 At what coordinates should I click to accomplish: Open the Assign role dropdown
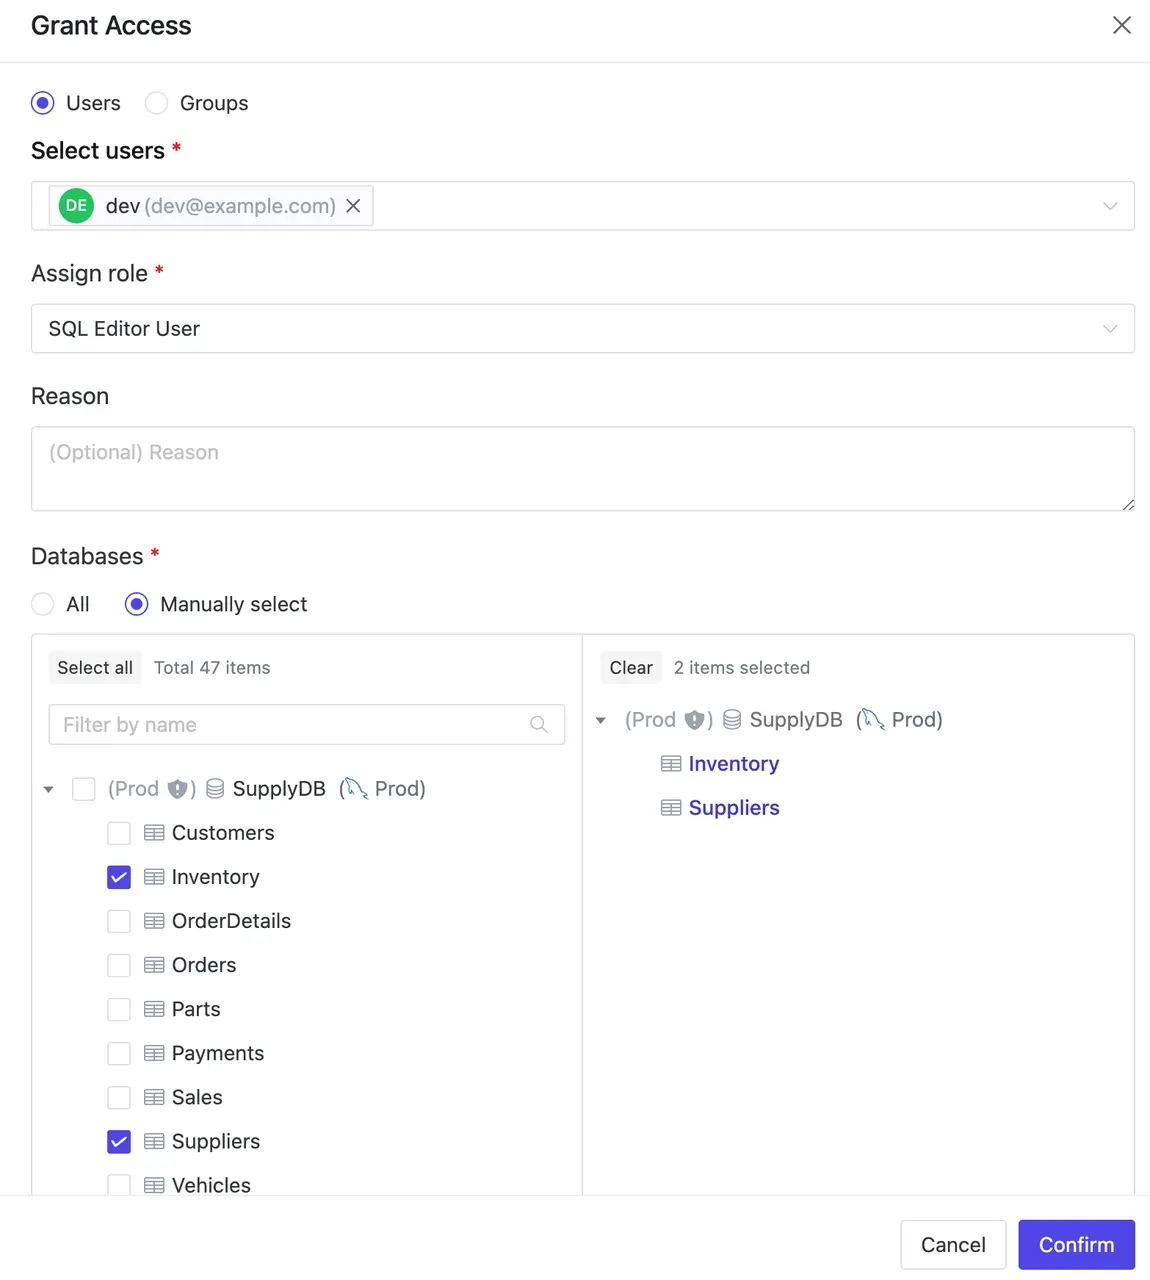pos(582,329)
